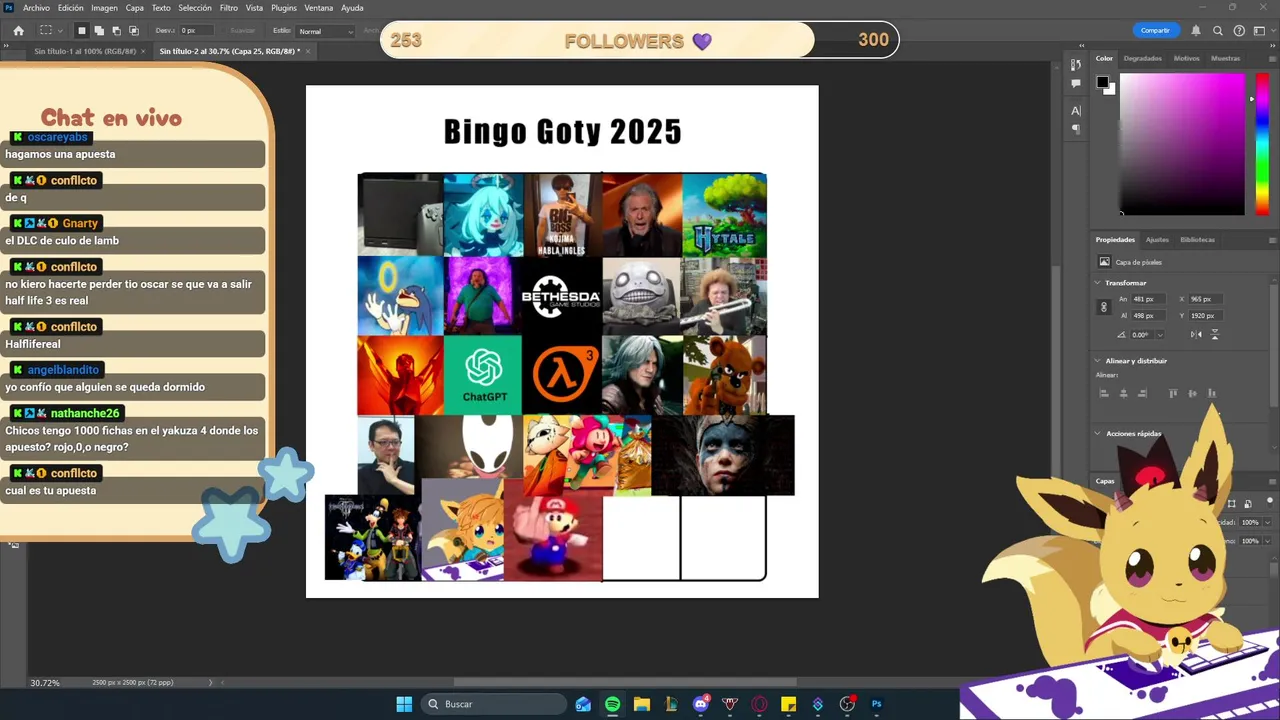1280x720 pixels.
Task: Open the Paragraph panel icon
Action: (1076, 129)
